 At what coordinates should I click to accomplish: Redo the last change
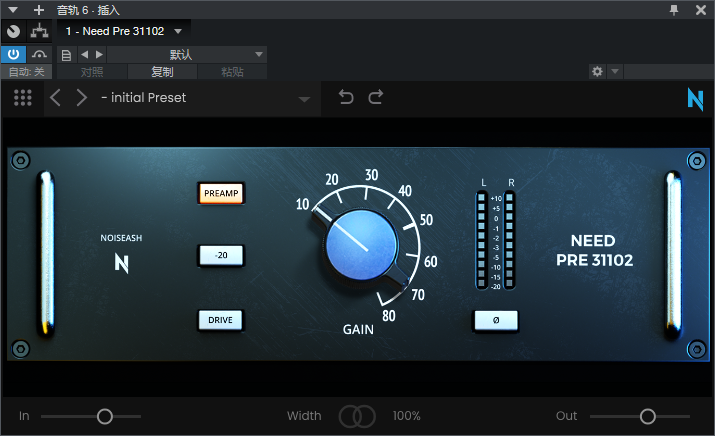pos(376,97)
